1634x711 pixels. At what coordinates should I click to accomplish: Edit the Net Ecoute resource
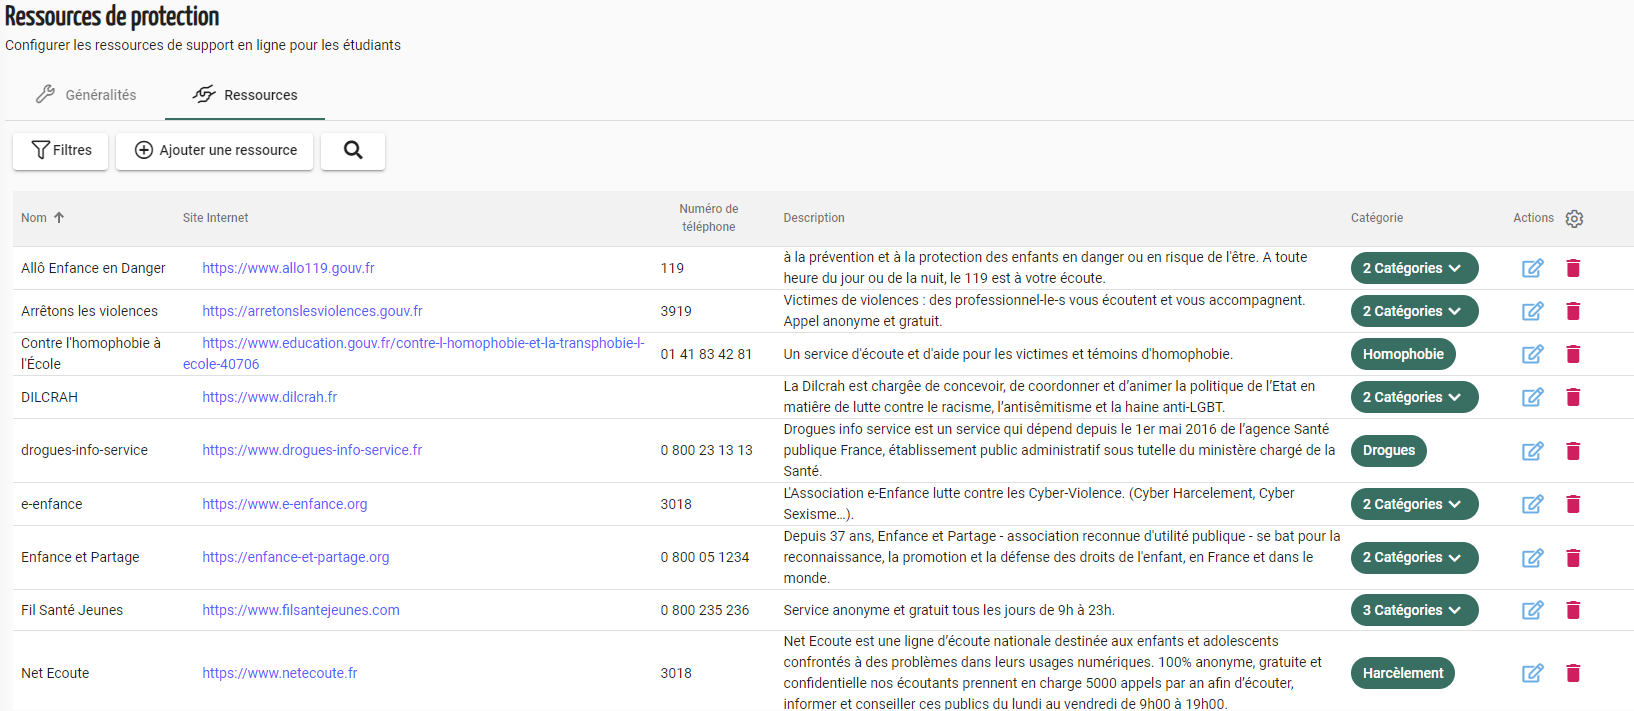click(x=1532, y=673)
